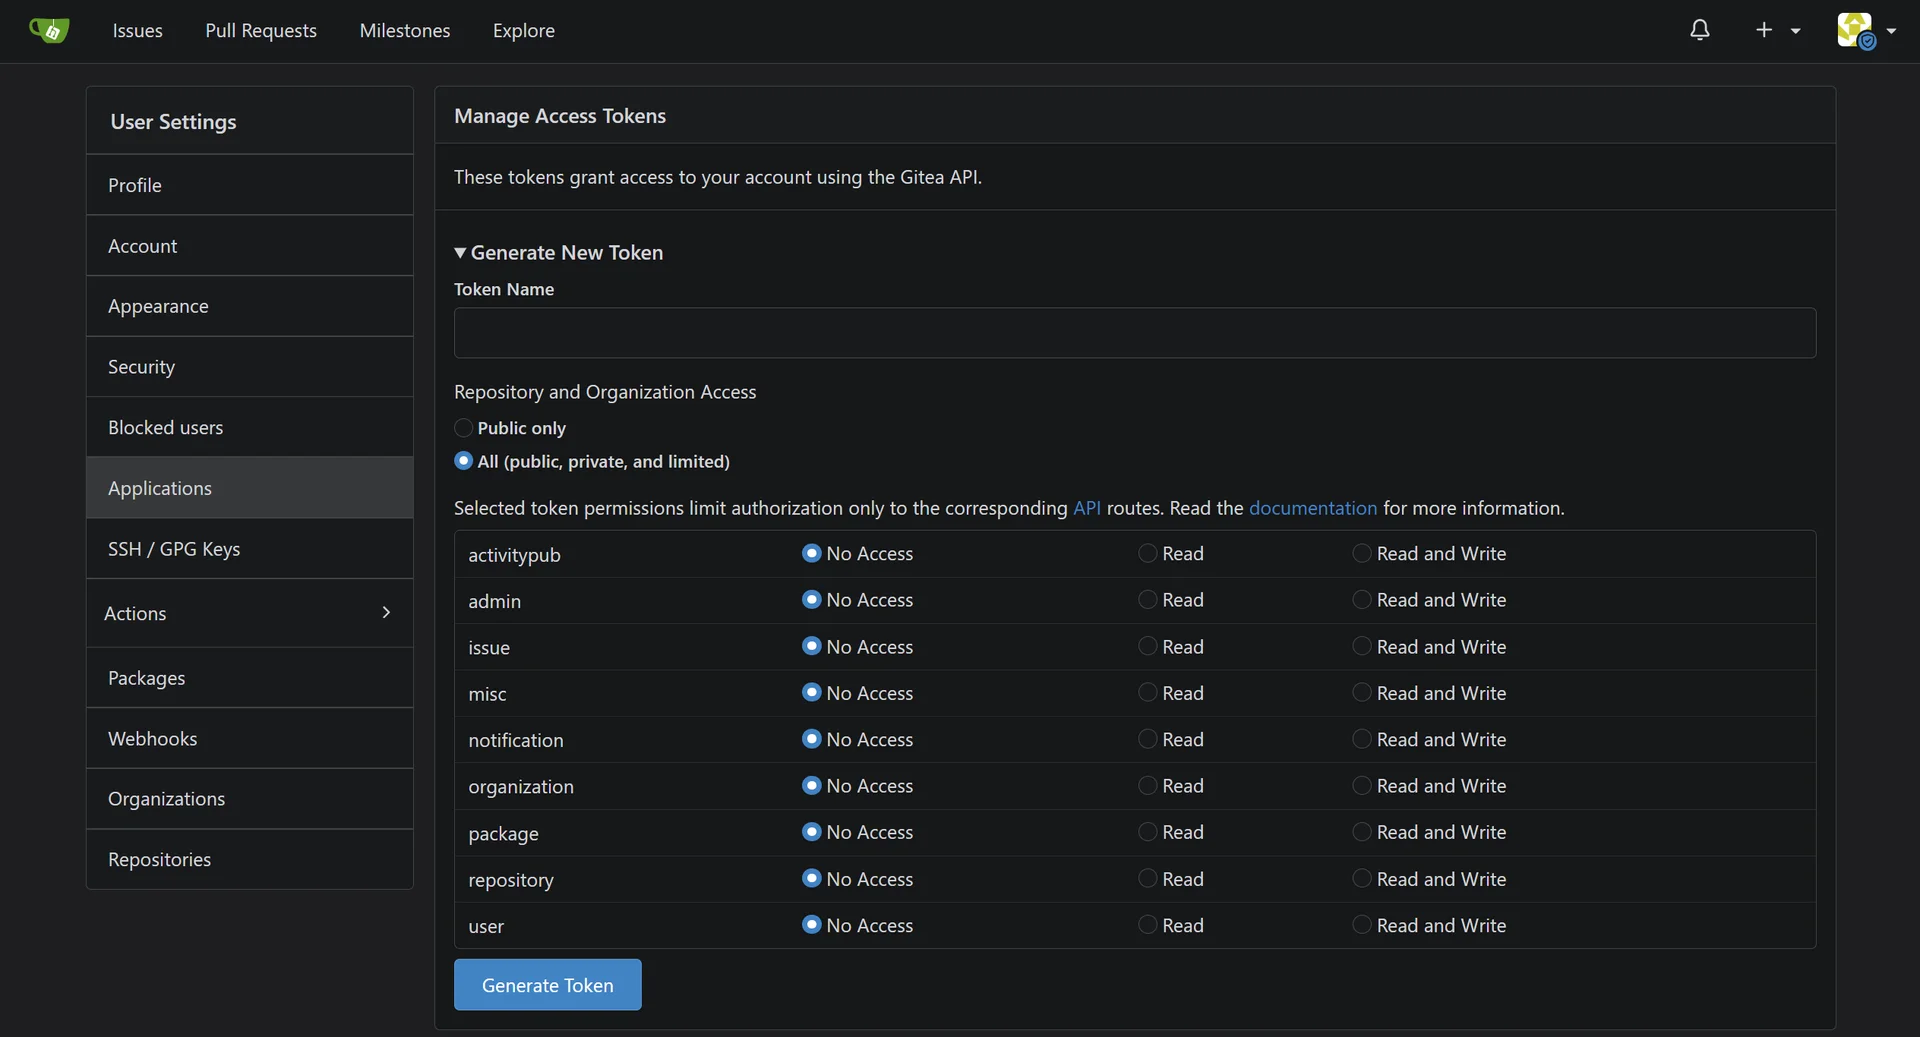This screenshot has width=1920, height=1037.
Task: Set issue scope to Read and Write
Action: pos(1361,646)
